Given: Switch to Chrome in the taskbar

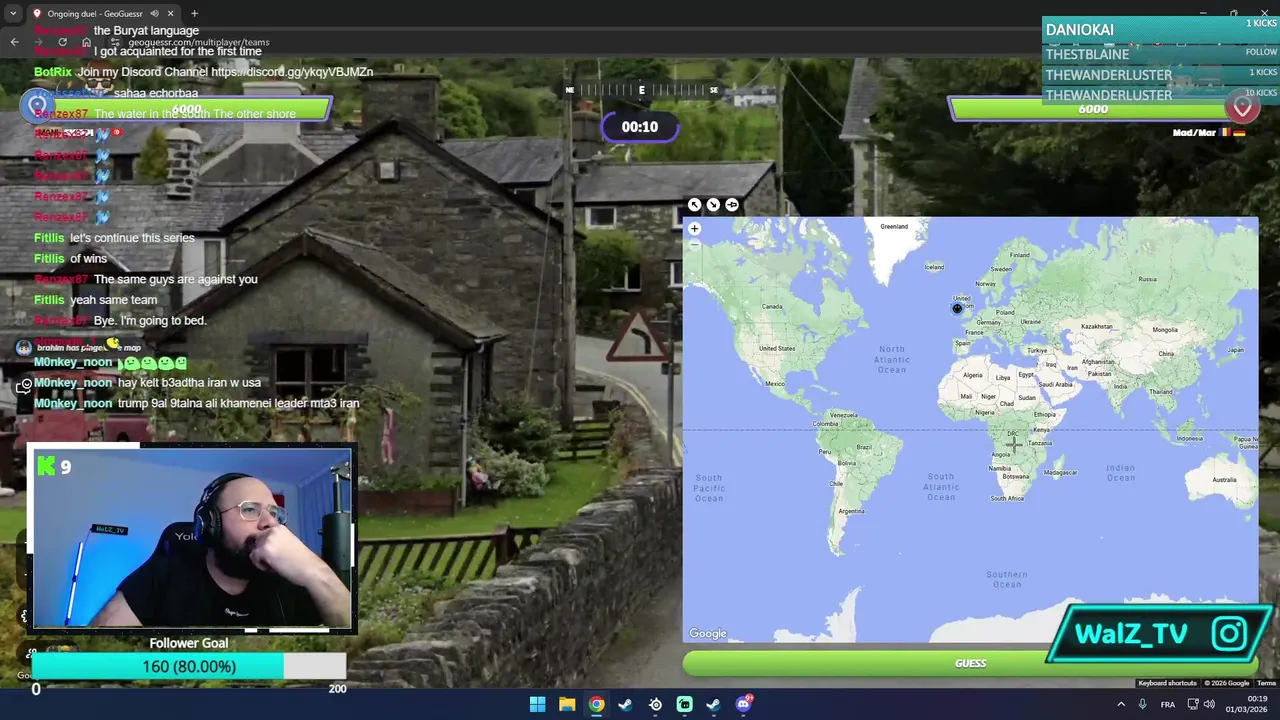Looking at the screenshot, I should pos(596,704).
